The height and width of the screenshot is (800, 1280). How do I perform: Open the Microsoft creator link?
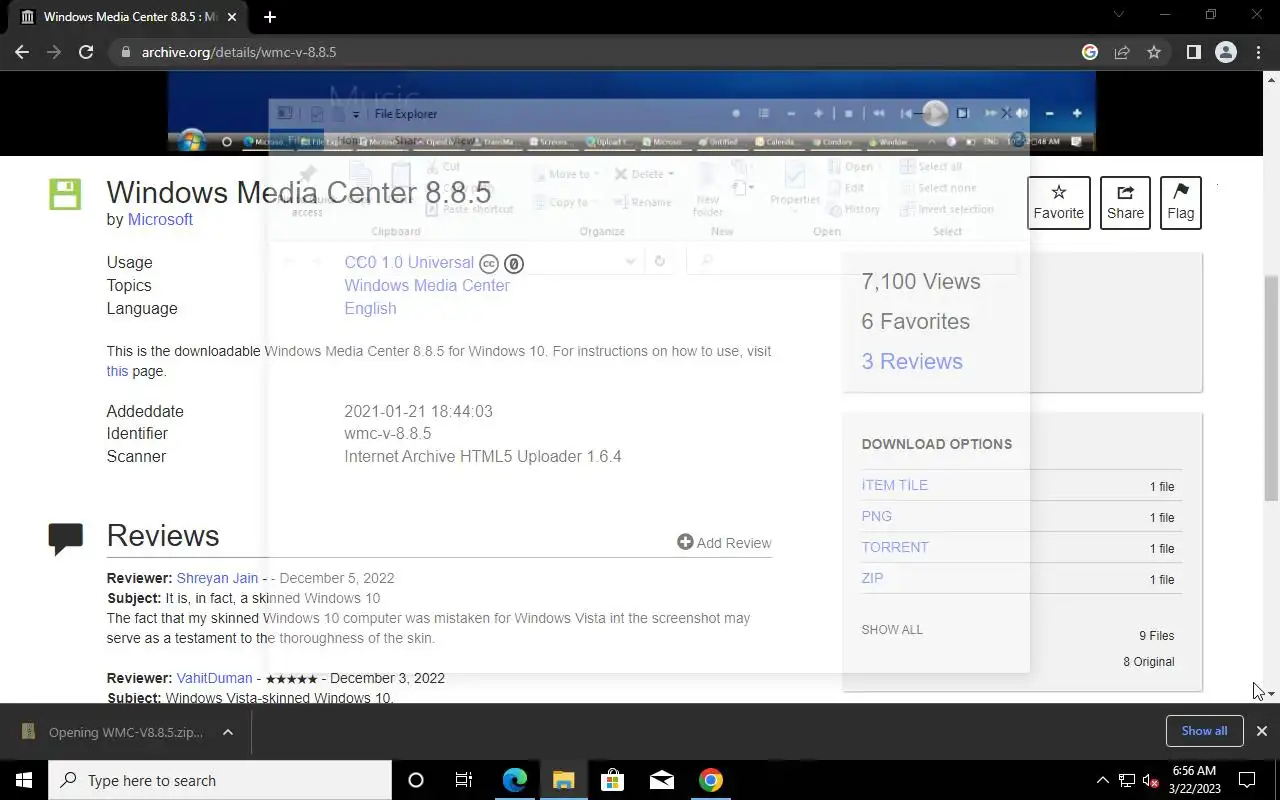tap(160, 219)
